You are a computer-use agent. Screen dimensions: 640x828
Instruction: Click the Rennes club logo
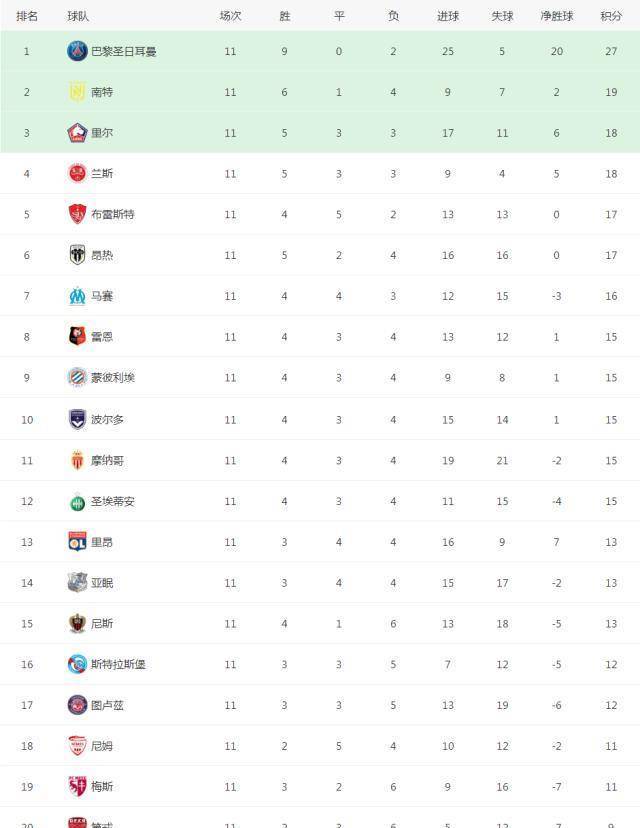point(77,337)
